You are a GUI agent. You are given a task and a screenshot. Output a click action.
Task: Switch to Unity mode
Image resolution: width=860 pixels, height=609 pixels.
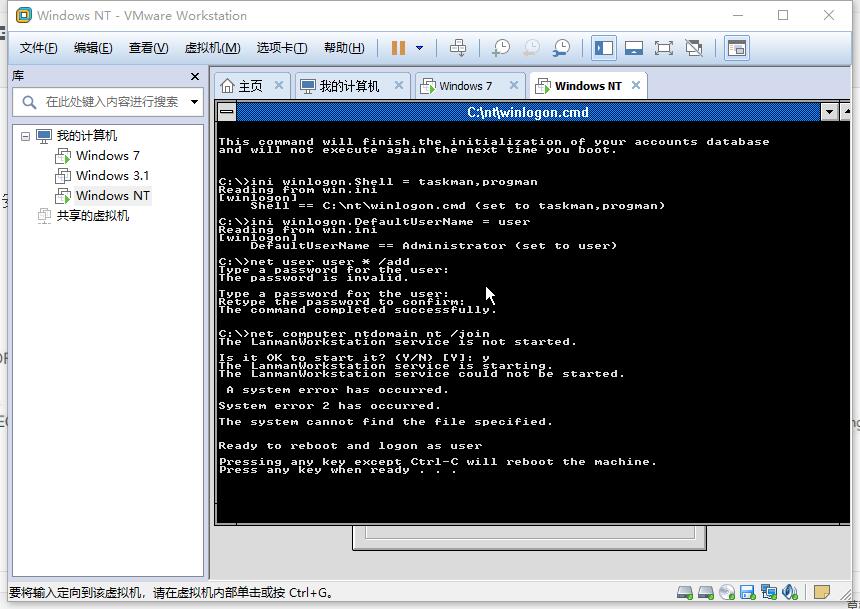tap(694, 48)
